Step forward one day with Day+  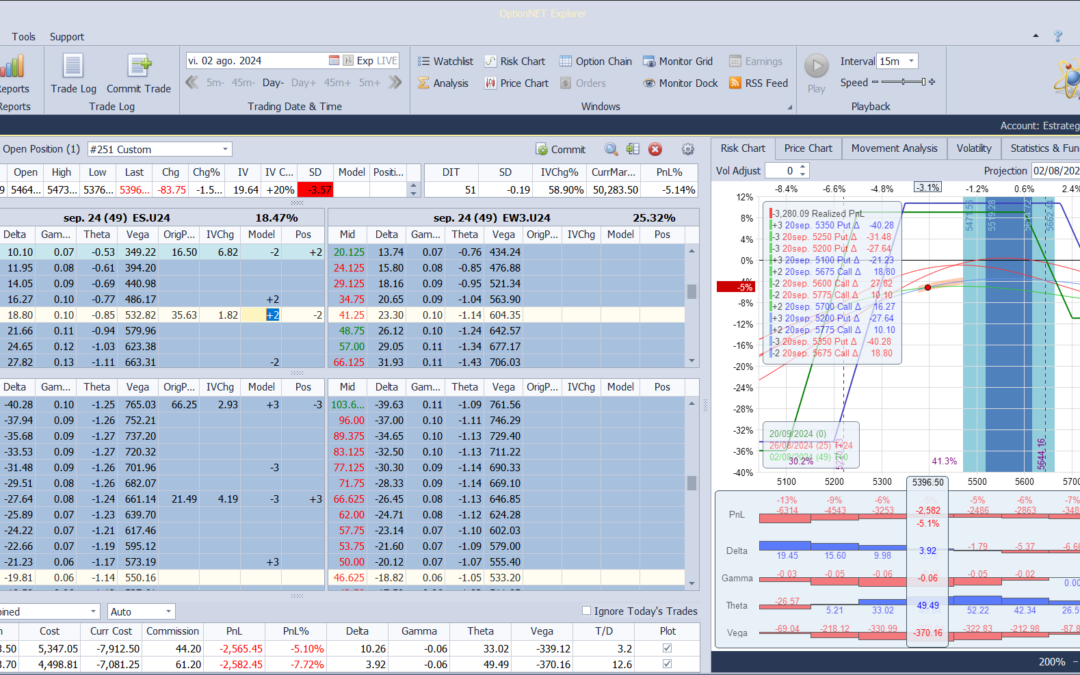point(303,83)
